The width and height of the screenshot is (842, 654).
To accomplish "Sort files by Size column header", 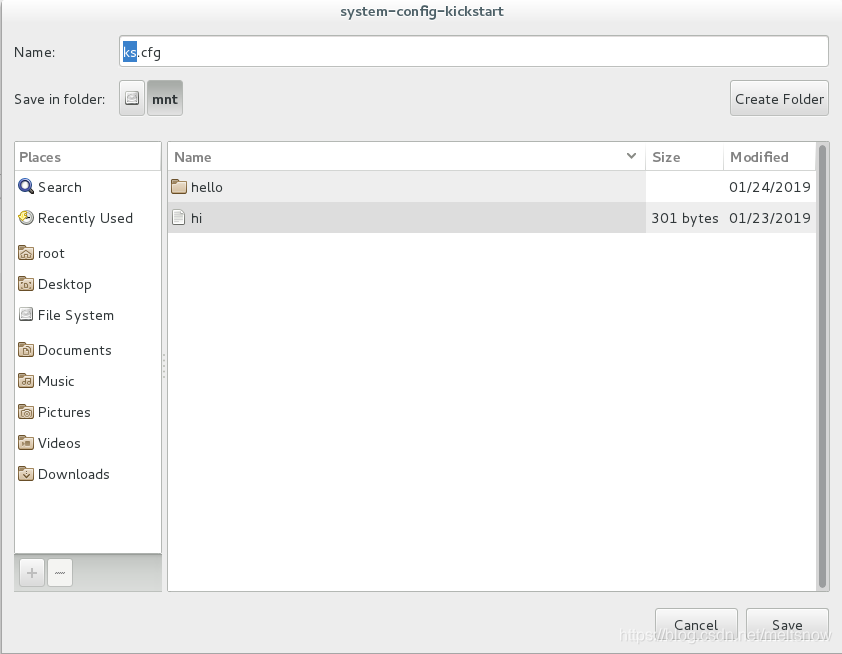I will 684,157.
